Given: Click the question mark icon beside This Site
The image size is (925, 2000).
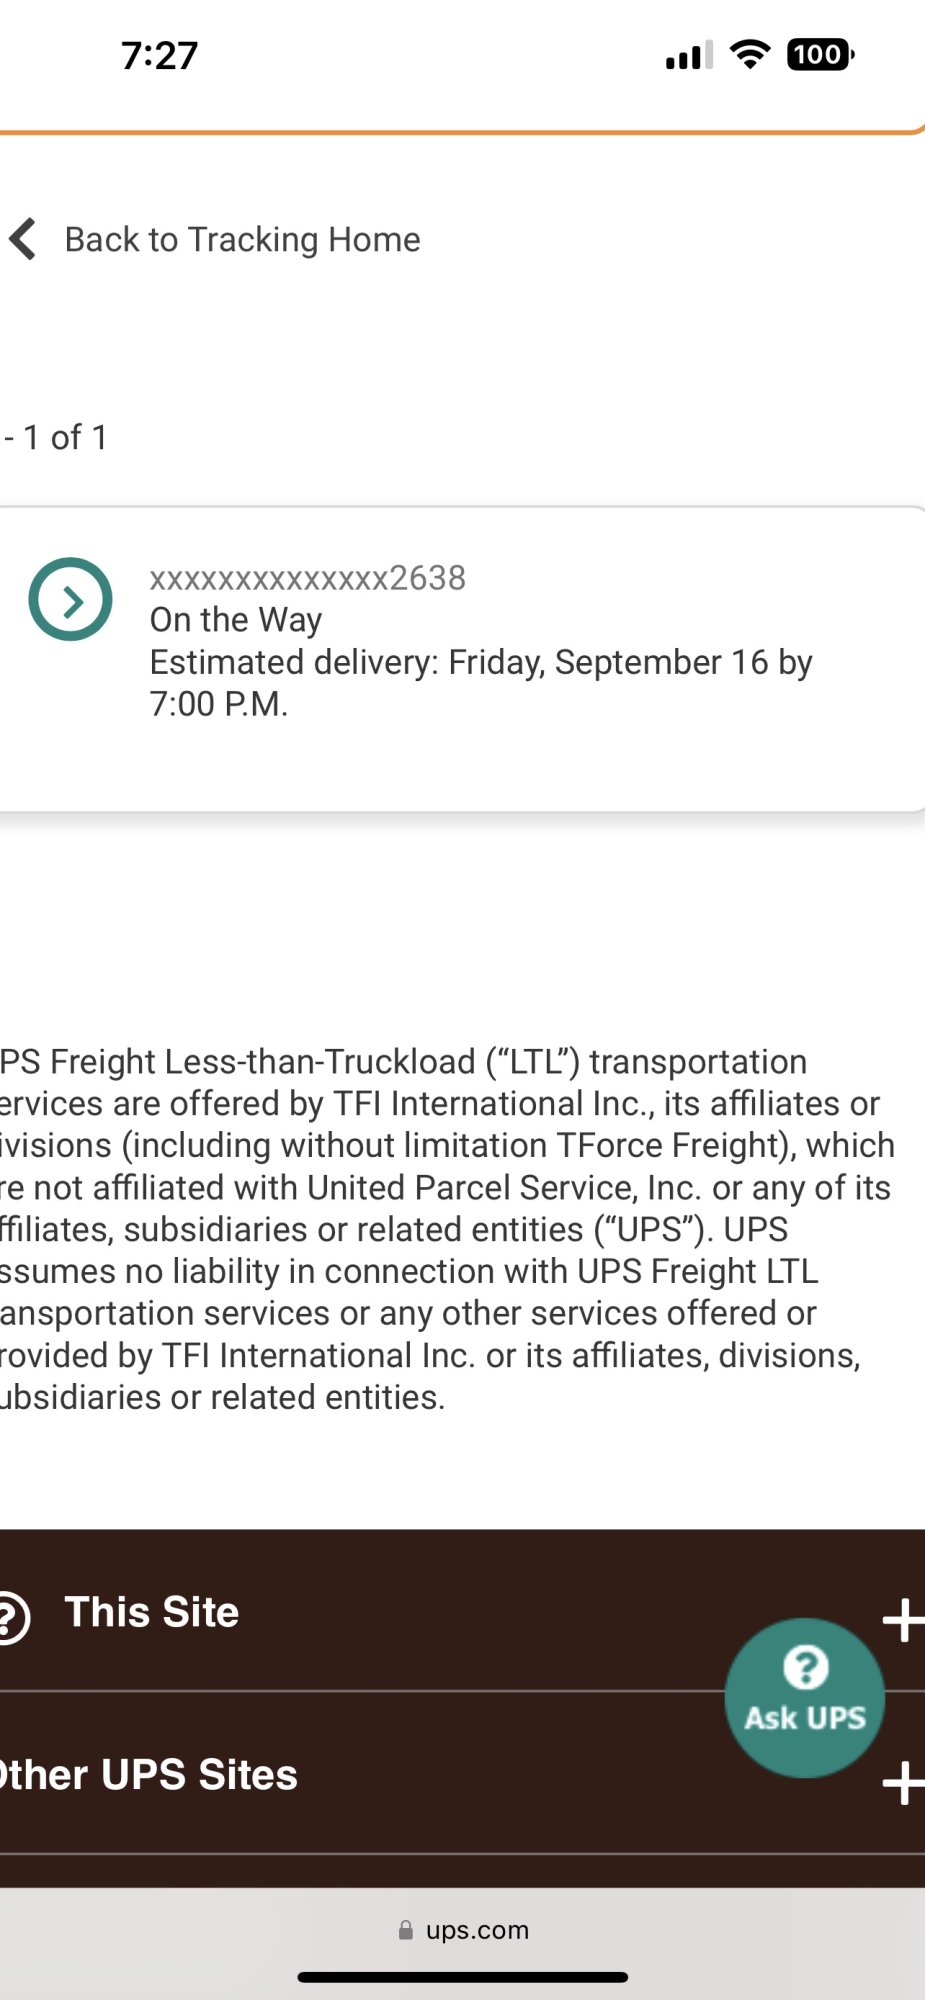Looking at the screenshot, I should [12, 1616].
